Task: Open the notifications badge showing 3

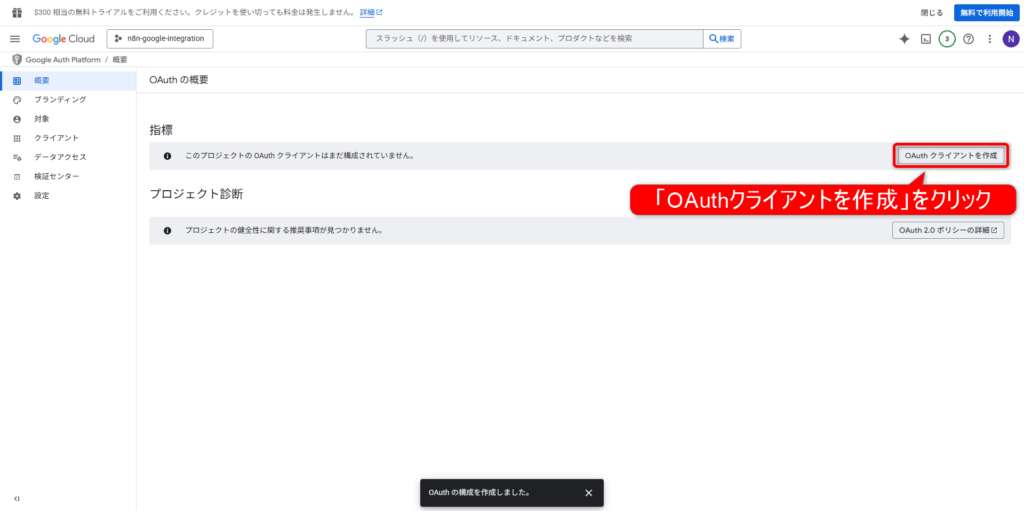Action: (947, 39)
